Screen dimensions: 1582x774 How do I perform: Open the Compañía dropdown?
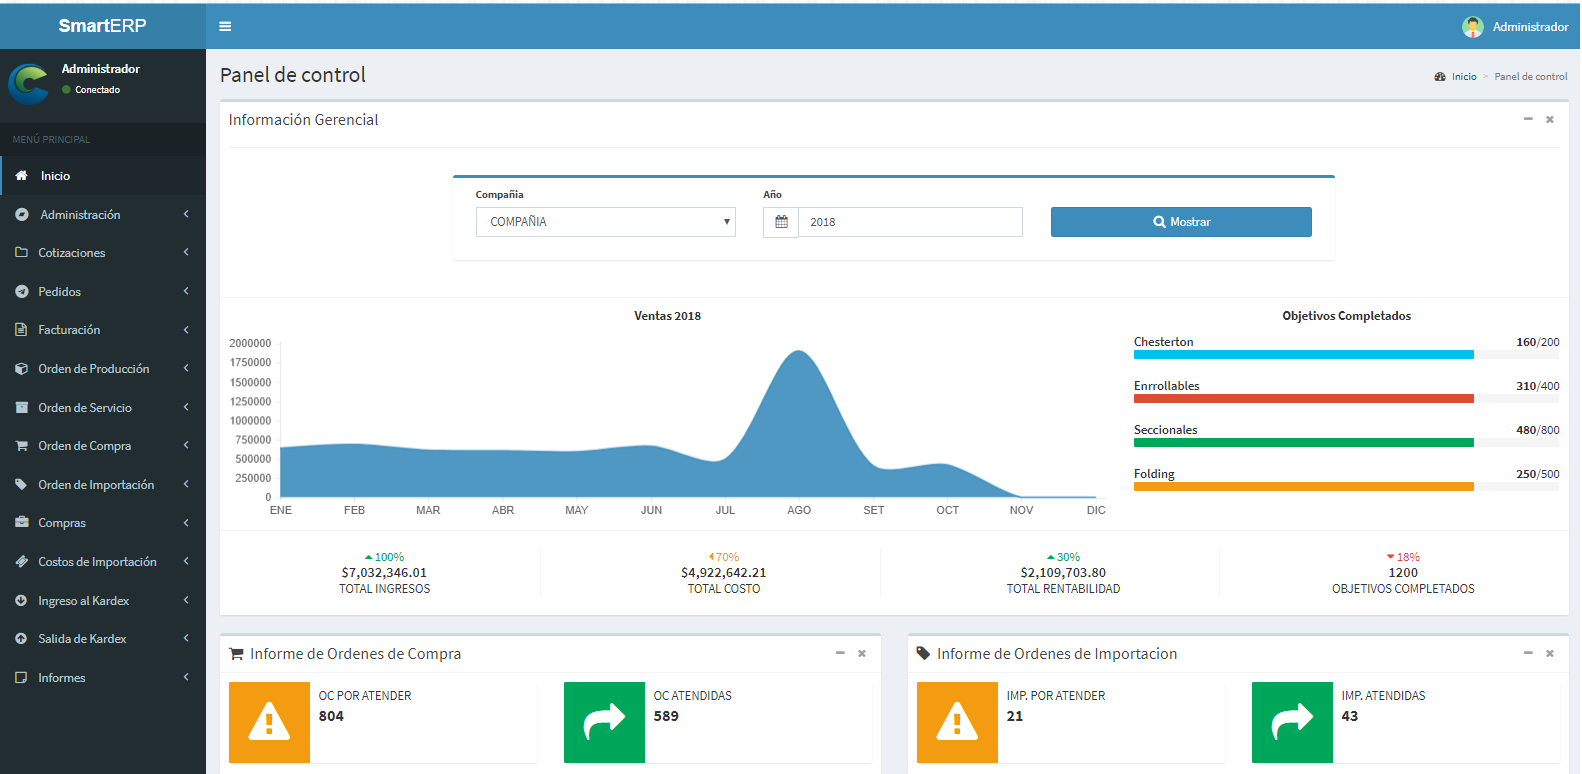(605, 222)
